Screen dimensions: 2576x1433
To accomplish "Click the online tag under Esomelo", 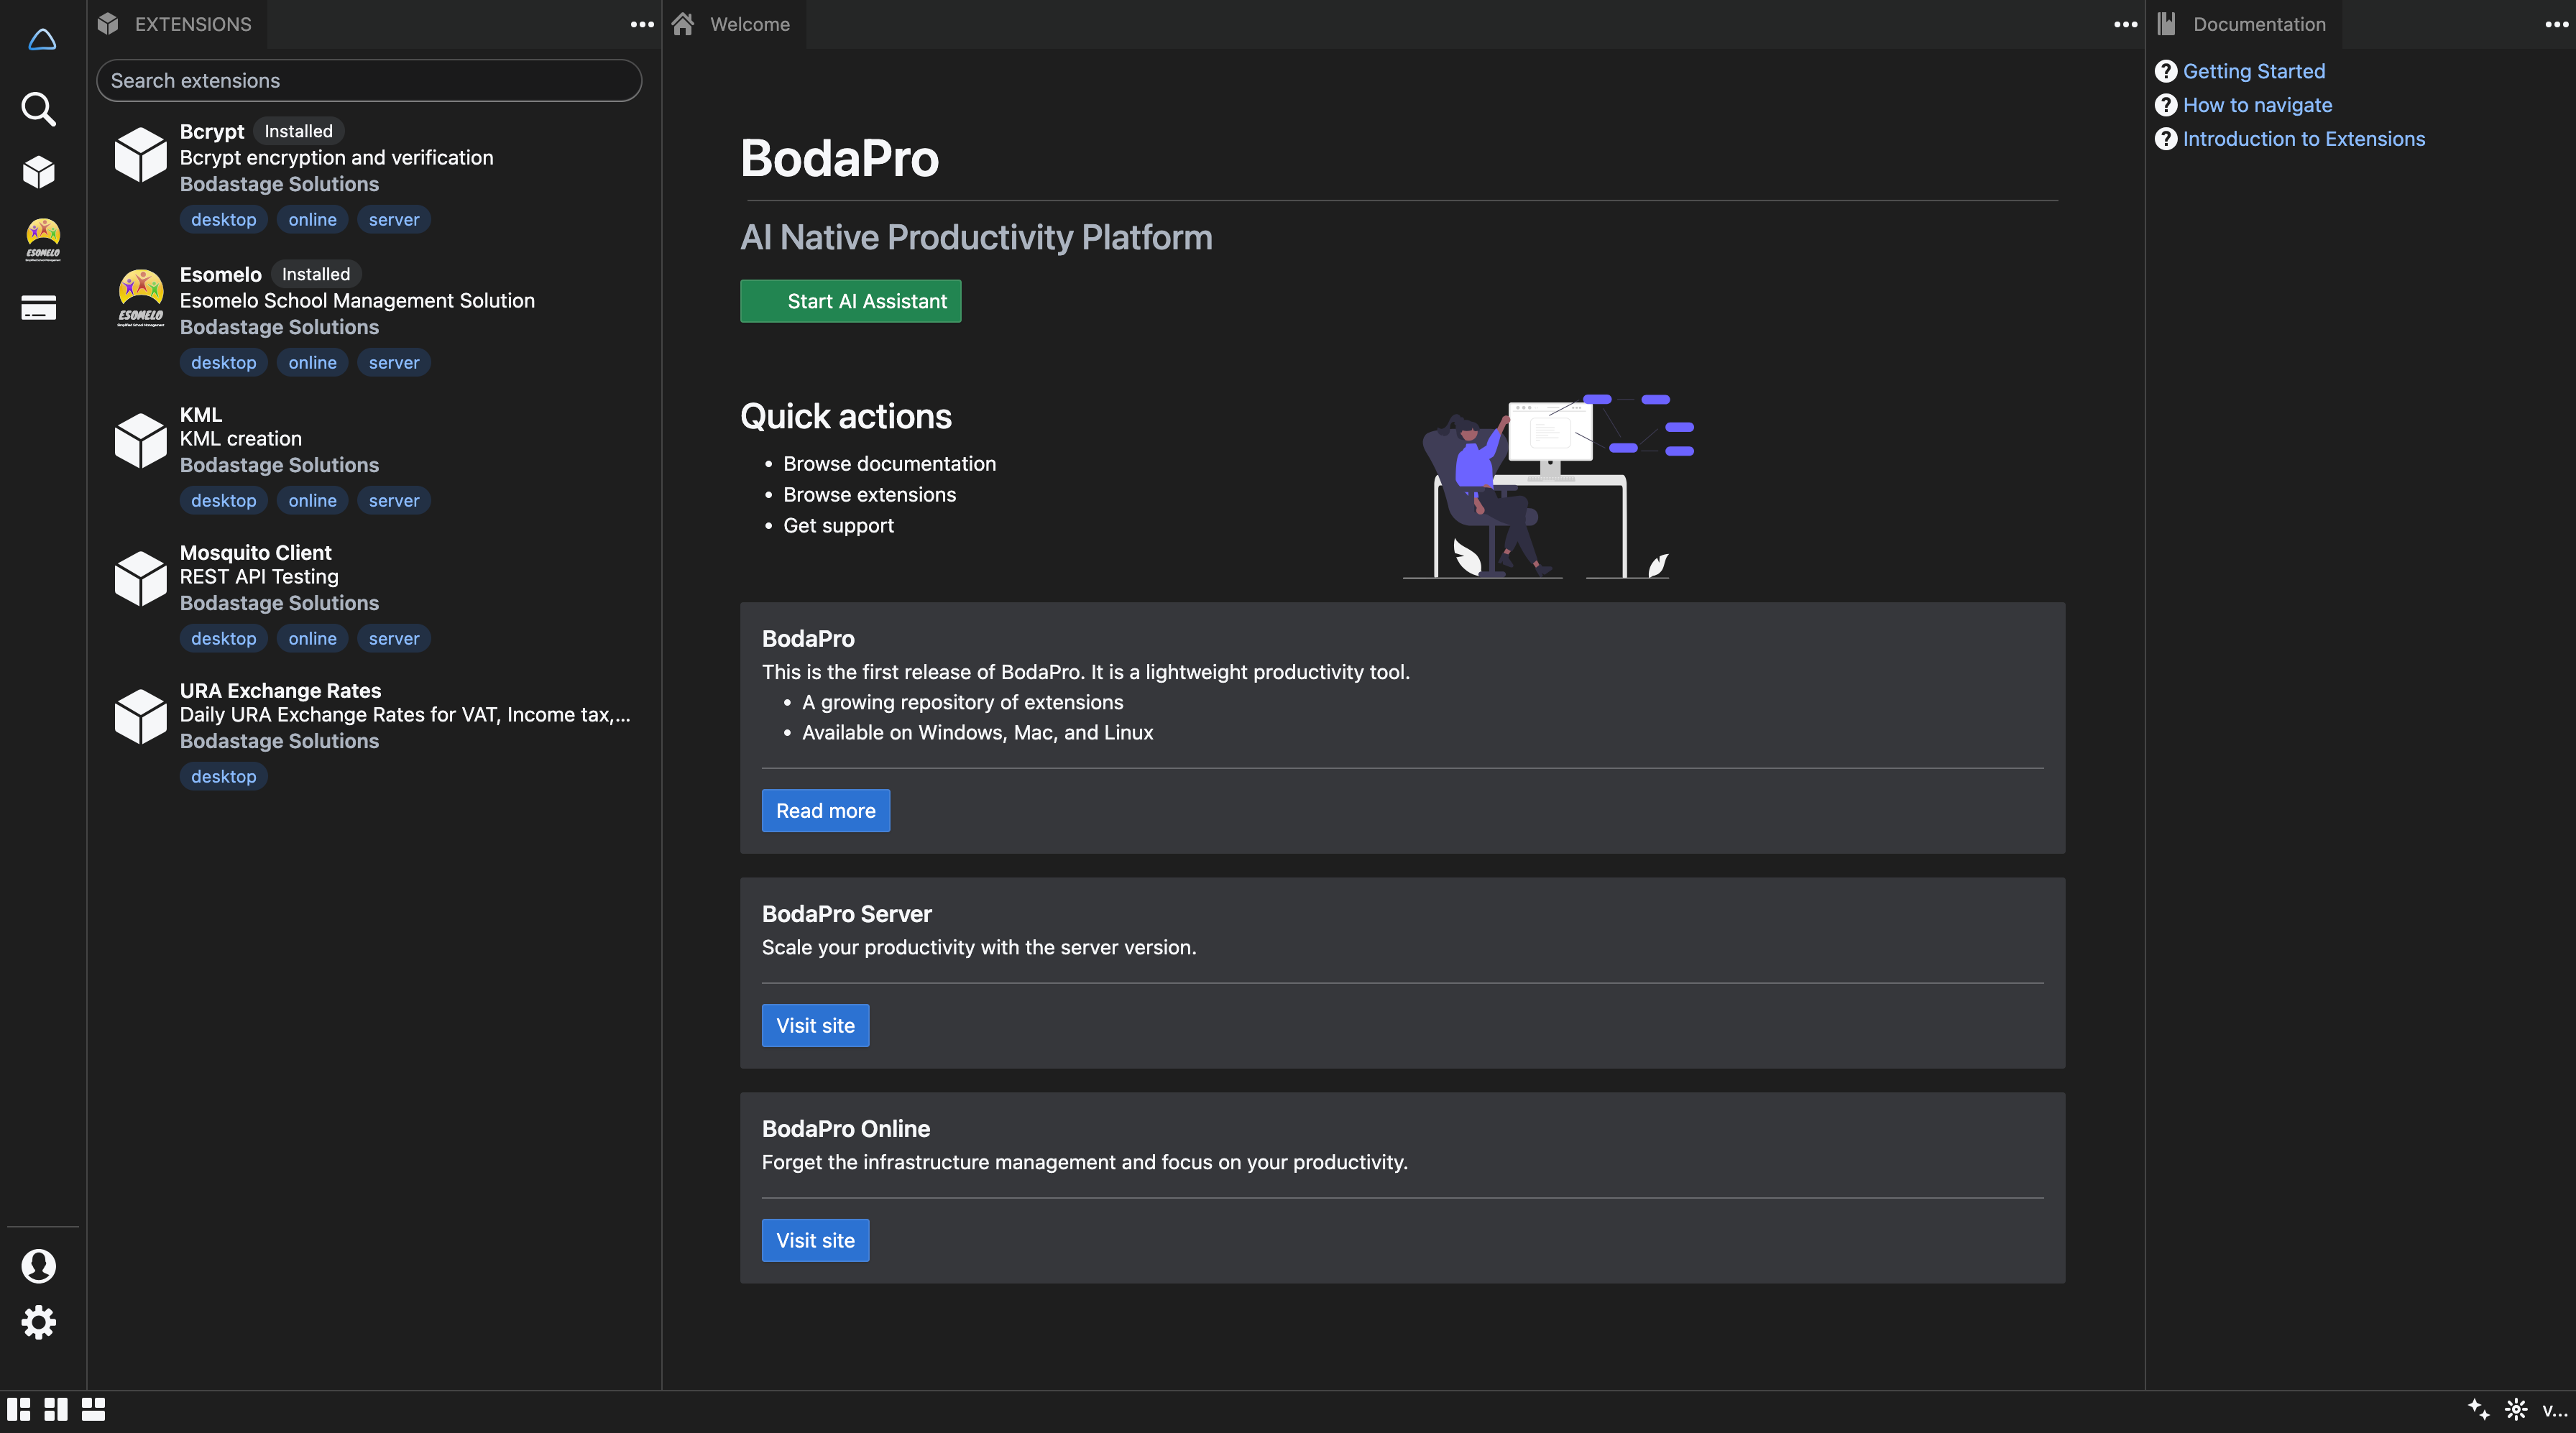I will [x=312, y=362].
